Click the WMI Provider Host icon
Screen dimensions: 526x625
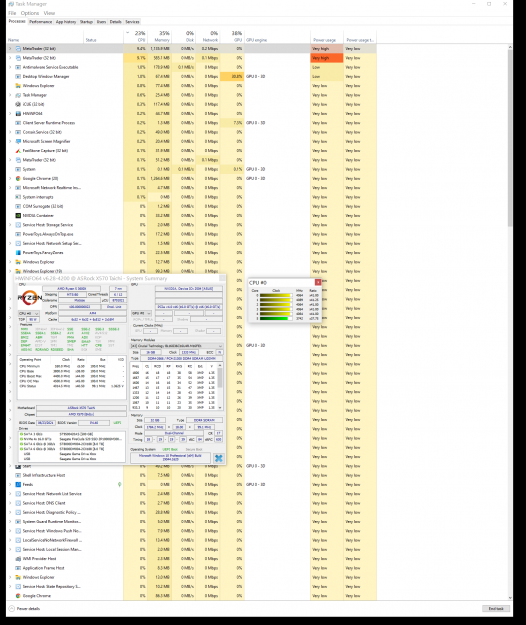click(18, 559)
